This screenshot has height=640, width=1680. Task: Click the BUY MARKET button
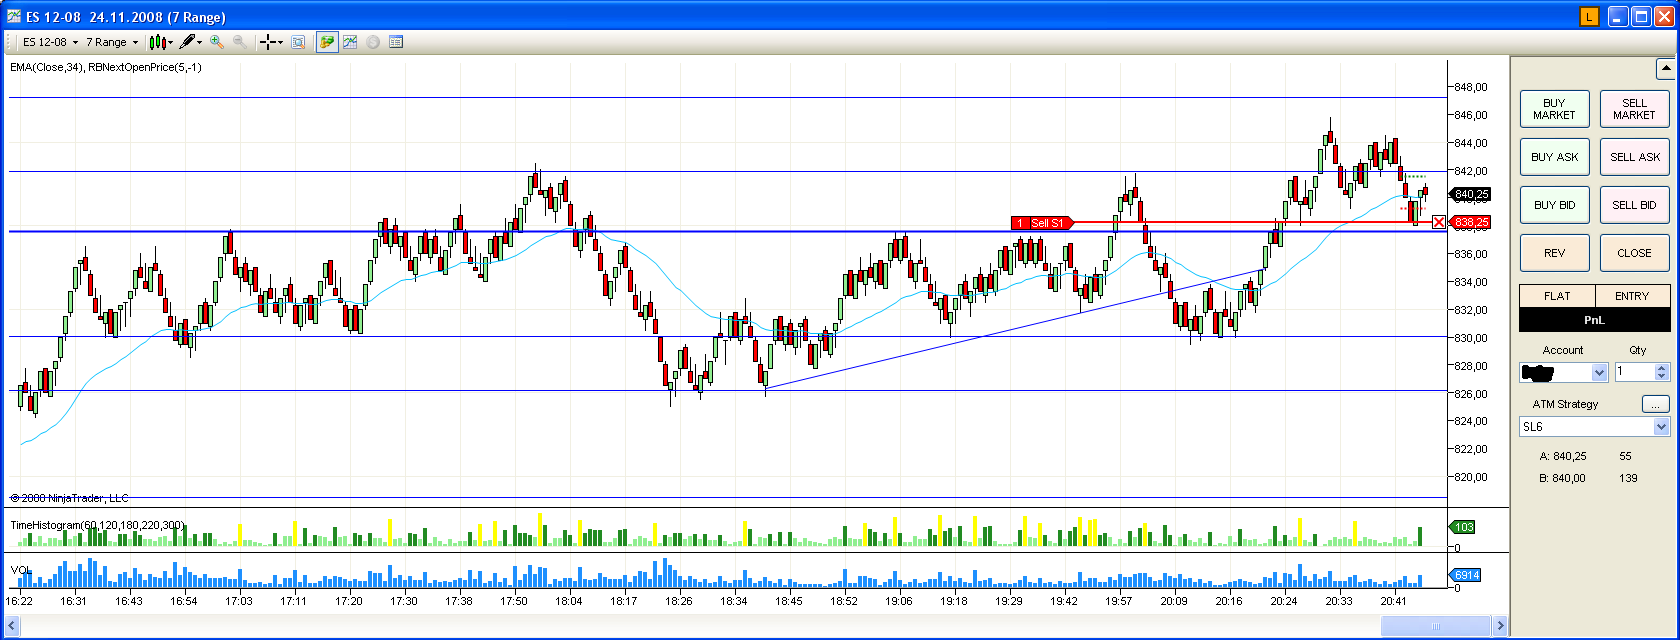1554,109
